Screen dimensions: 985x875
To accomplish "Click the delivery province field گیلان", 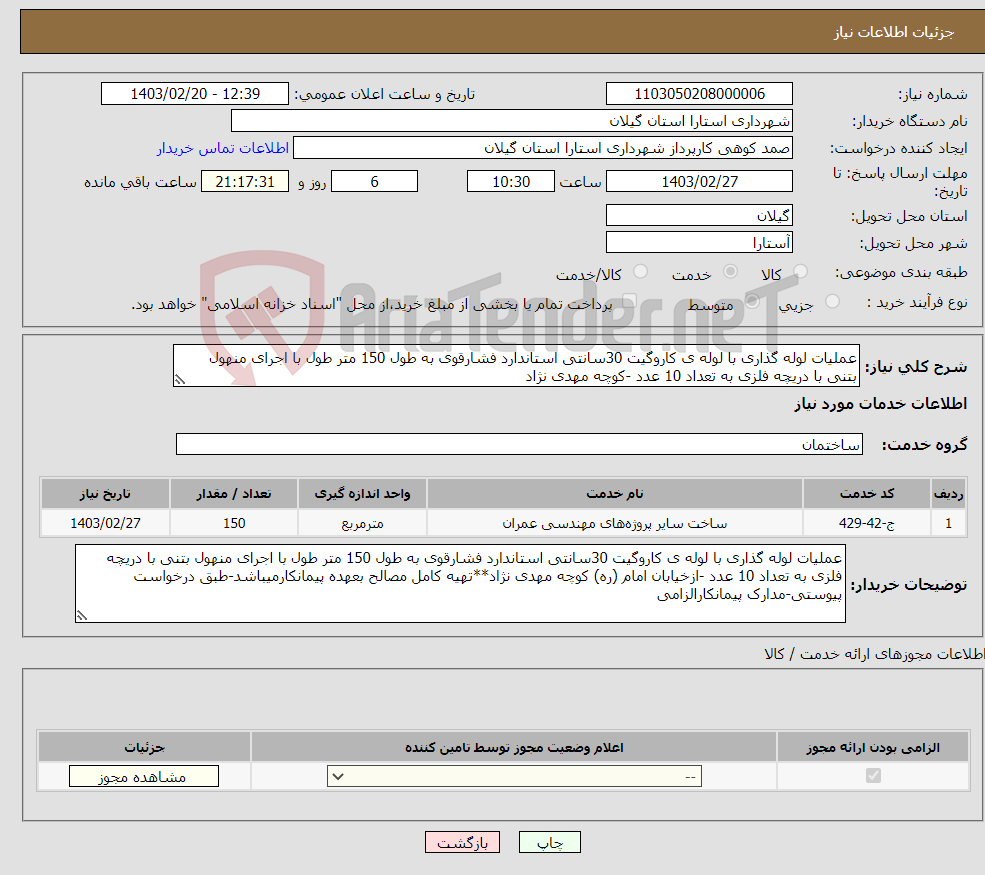I will [x=699, y=215].
